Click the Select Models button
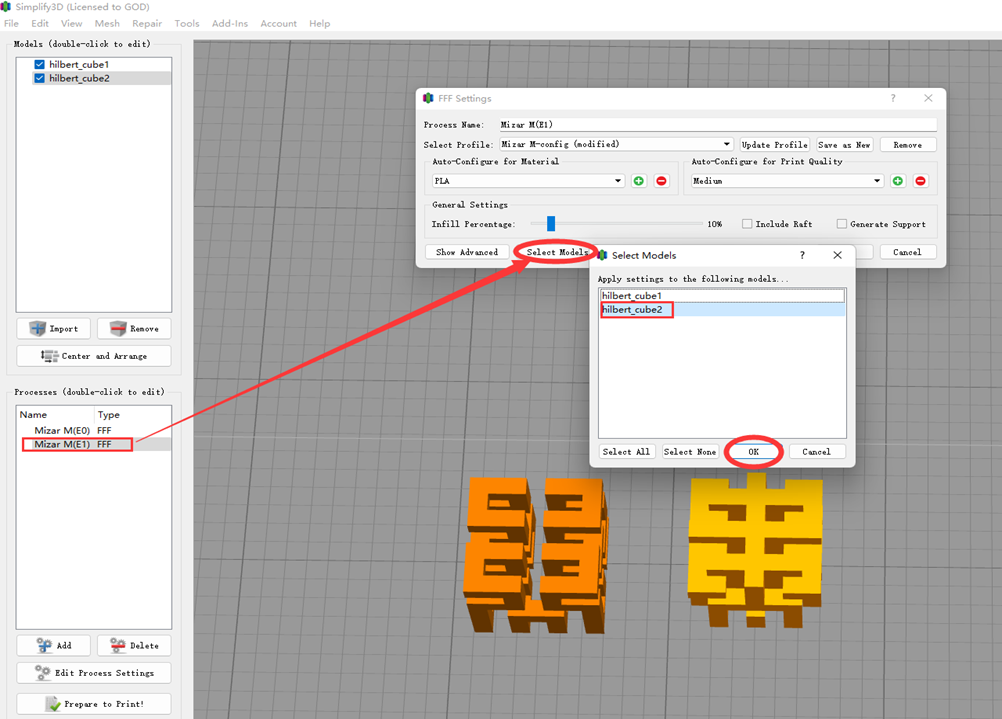The width and height of the screenshot is (1002, 719). [557, 252]
